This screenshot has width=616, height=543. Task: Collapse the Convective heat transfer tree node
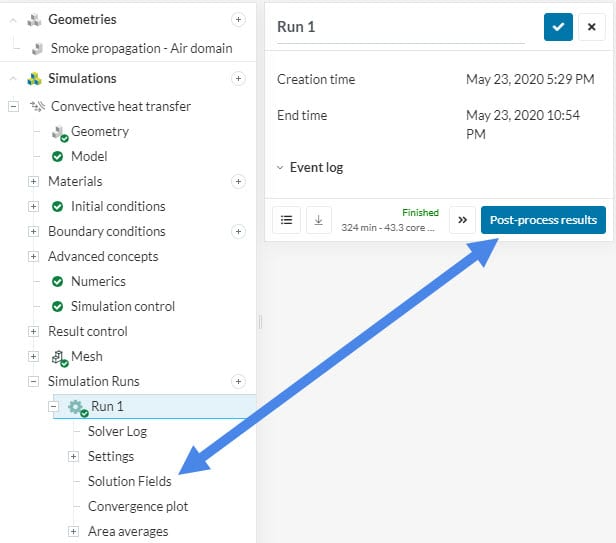coord(14,106)
